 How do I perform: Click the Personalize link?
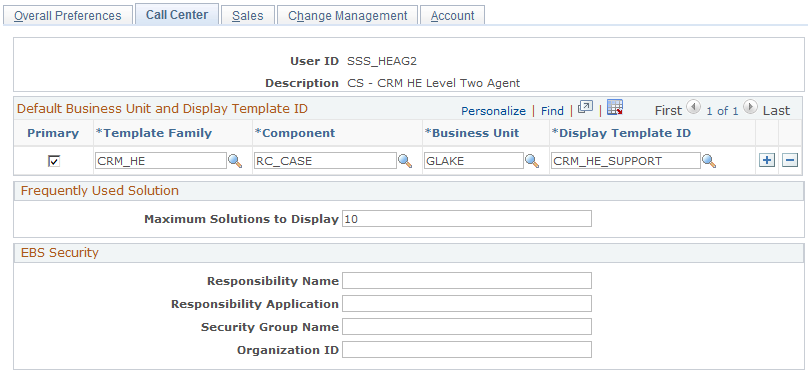tap(493, 111)
